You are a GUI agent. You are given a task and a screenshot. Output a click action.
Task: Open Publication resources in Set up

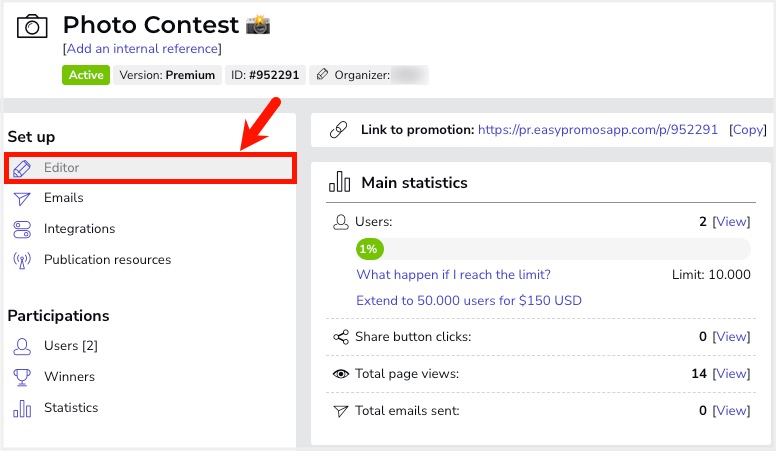point(107,260)
